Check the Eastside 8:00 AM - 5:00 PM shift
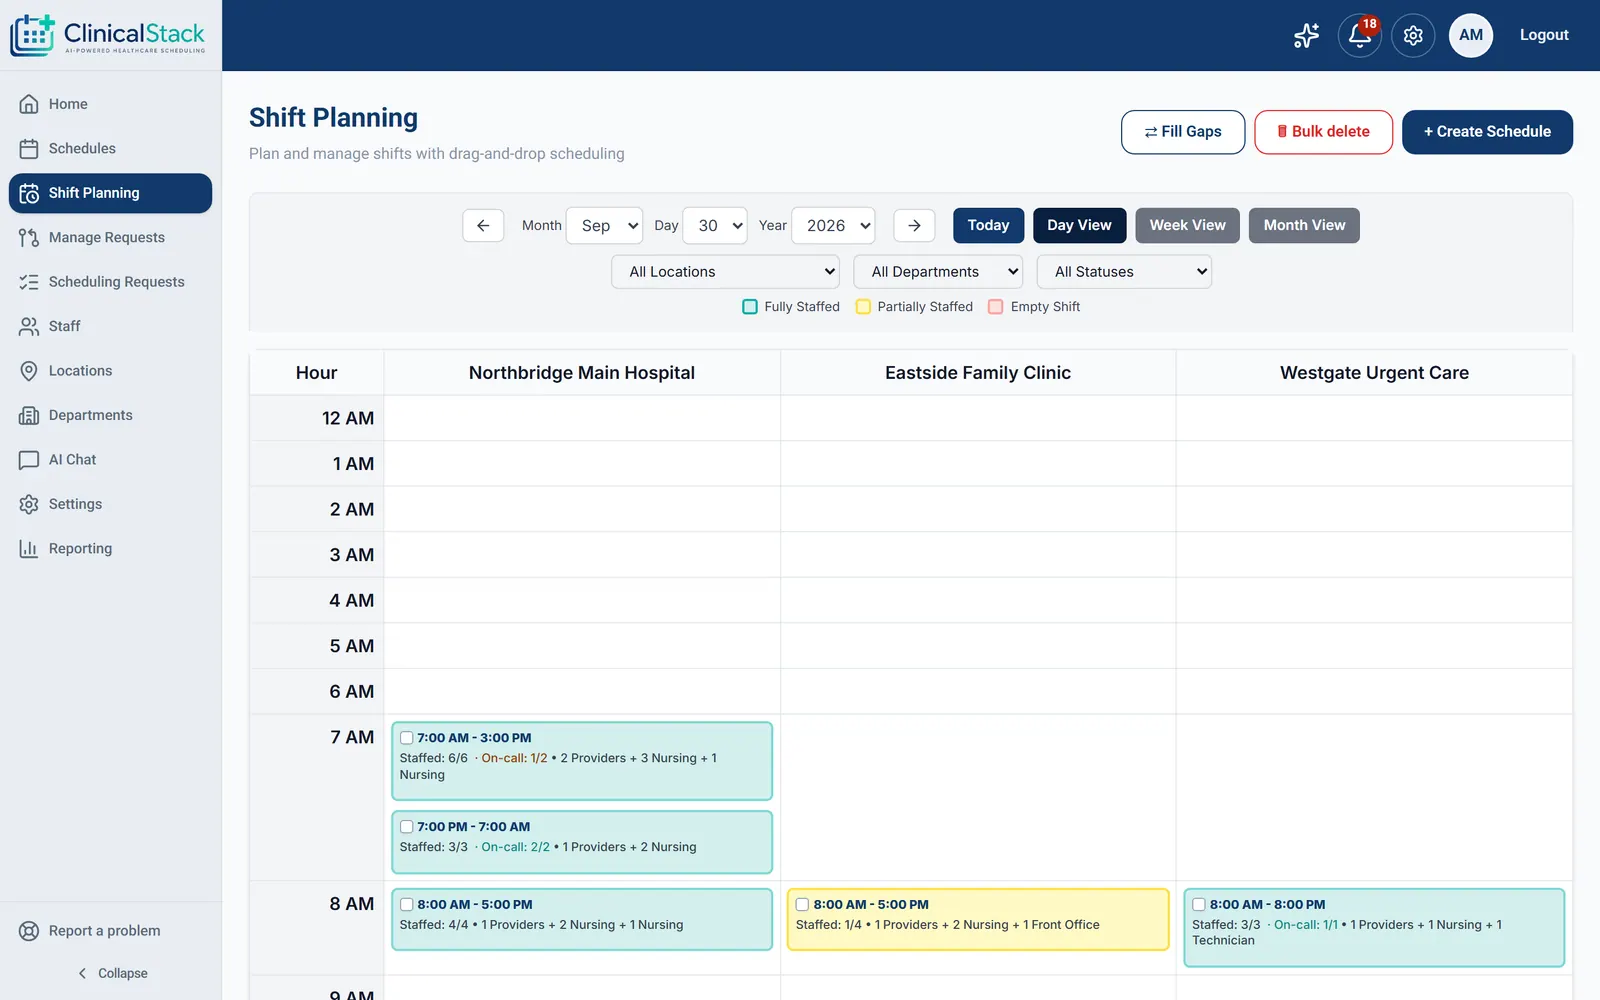Image resolution: width=1600 pixels, height=1000 pixels. [x=802, y=904]
